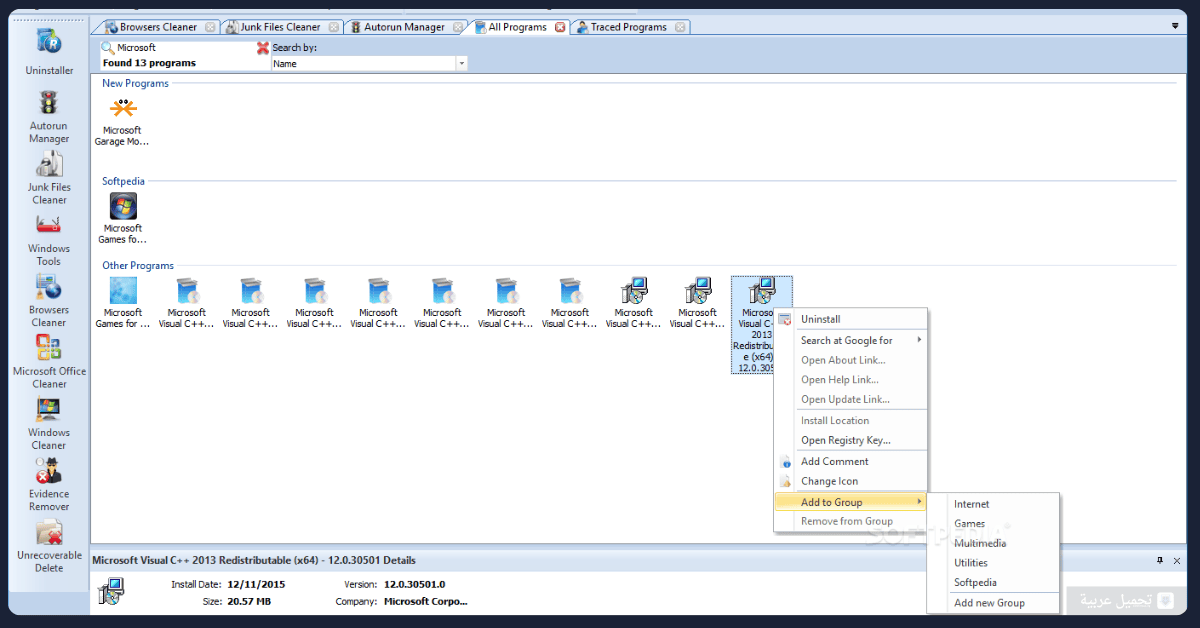Close the Details panel
Image resolution: width=1200 pixels, height=628 pixels.
(1177, 560)
